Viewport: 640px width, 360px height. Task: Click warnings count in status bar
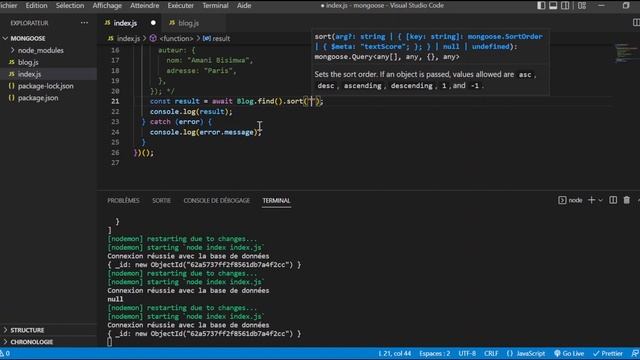(5, 353)
